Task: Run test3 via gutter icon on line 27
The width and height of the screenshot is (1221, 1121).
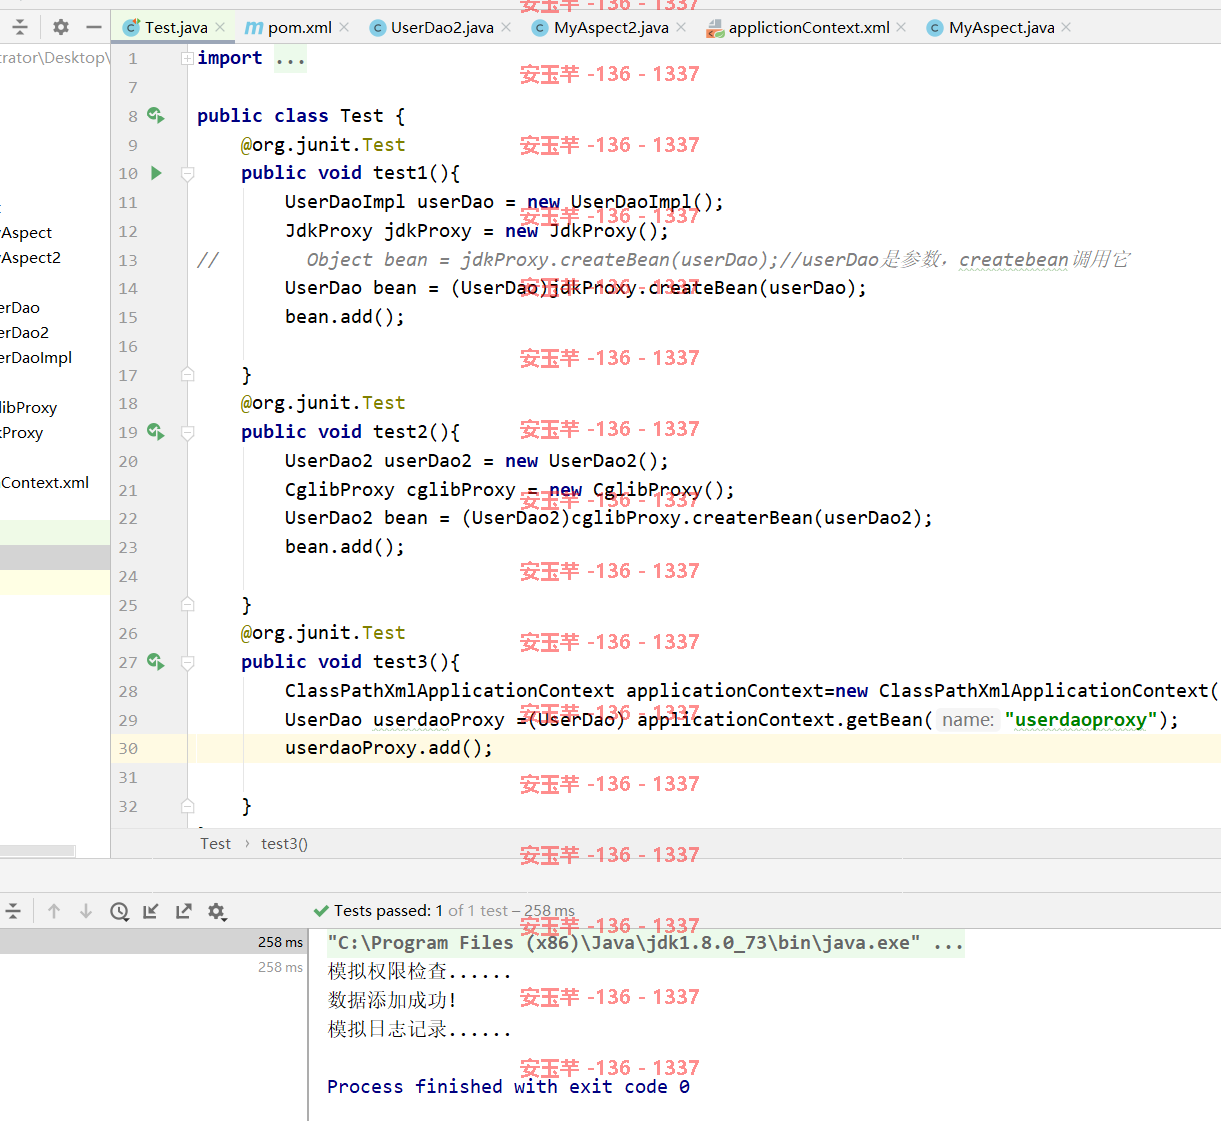Action: pos(155,661)
